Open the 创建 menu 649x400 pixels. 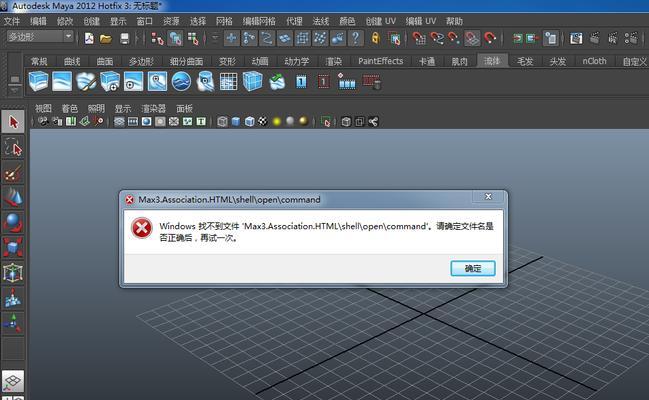[x=91, y=21]
